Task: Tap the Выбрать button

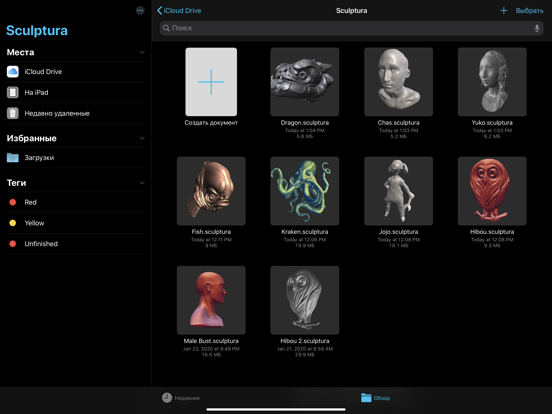Action: click(529, 11)
